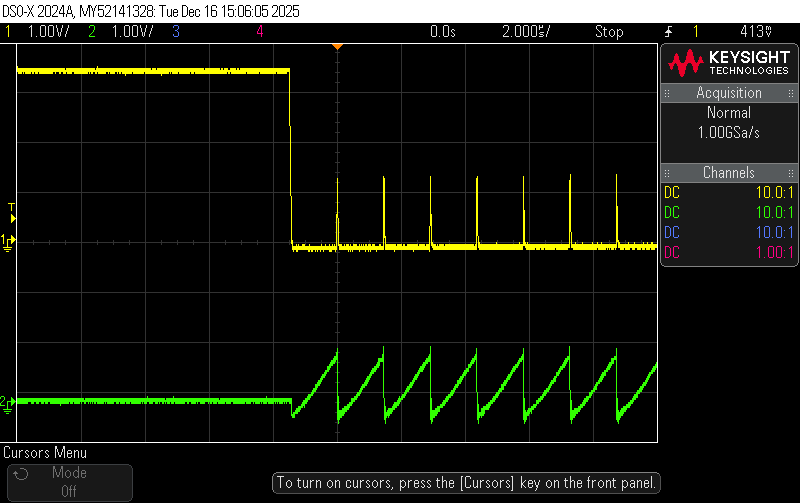800x503 pixels.
Task: Click the Mode softkey rotate arrow icon
Action: tap(21, 474)
